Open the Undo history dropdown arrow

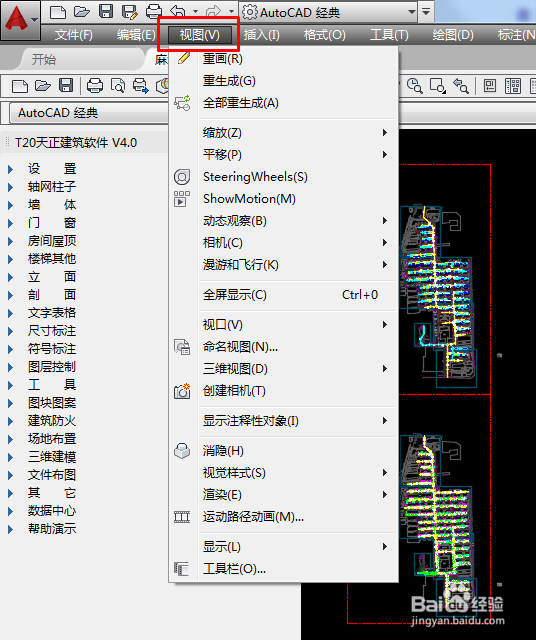pos(196,12)
